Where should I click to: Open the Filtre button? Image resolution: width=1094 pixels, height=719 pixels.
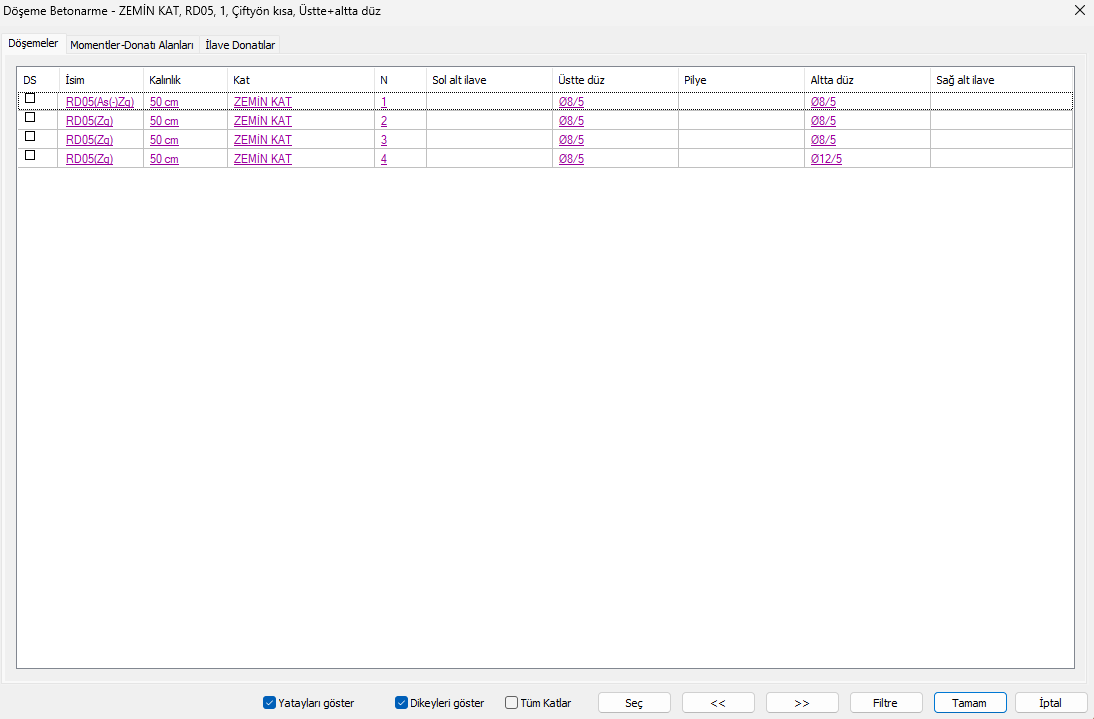tap(885, 703)
